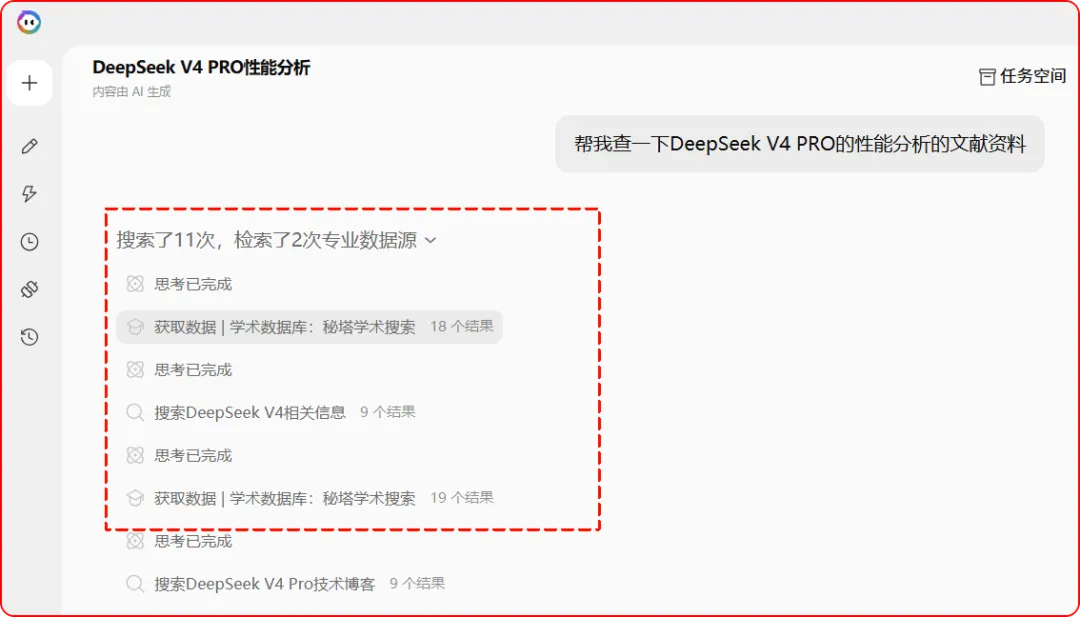Screen dimensions: 1080x617
Task: Click the conversation title DeepSeek V4 PRO性能分析
Action: [x=201, y=67]
